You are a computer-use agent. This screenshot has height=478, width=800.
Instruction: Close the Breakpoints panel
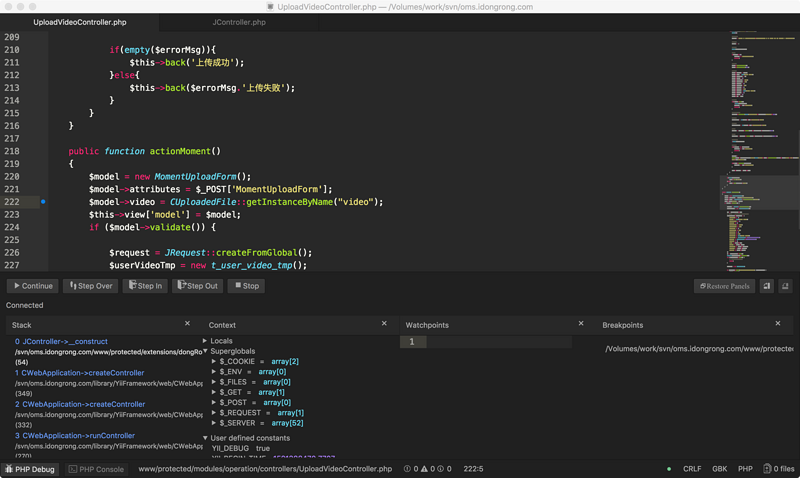click(778, 323)
